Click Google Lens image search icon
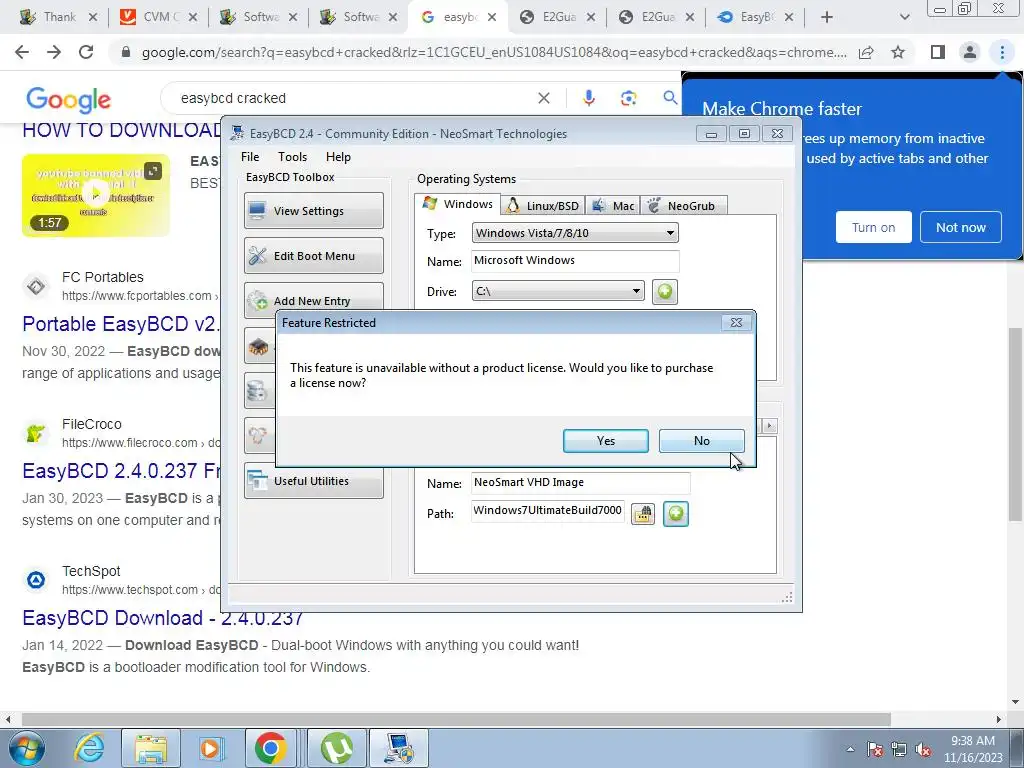Viewport: 1024px width, 768px height. pos(628,98)
